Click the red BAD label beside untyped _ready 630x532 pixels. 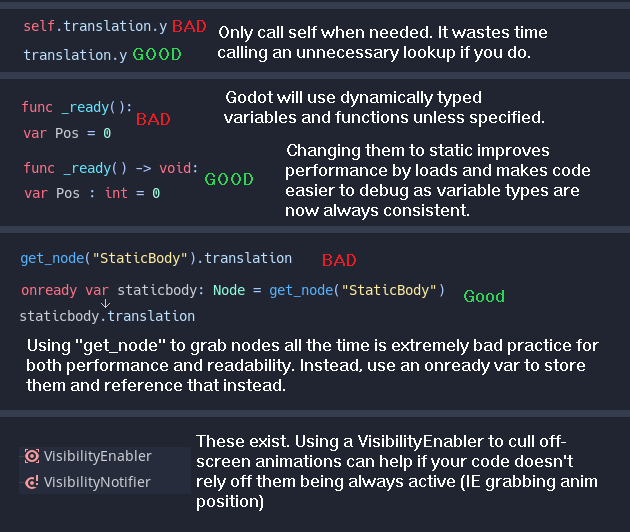click(153, 120)
